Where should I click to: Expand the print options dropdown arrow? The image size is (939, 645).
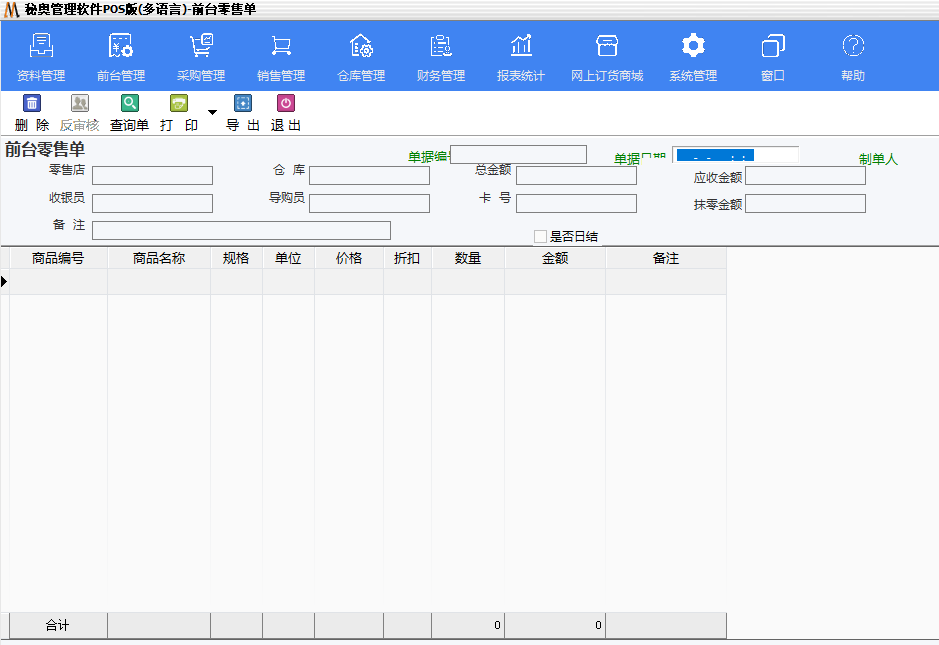tap(212, 112)
